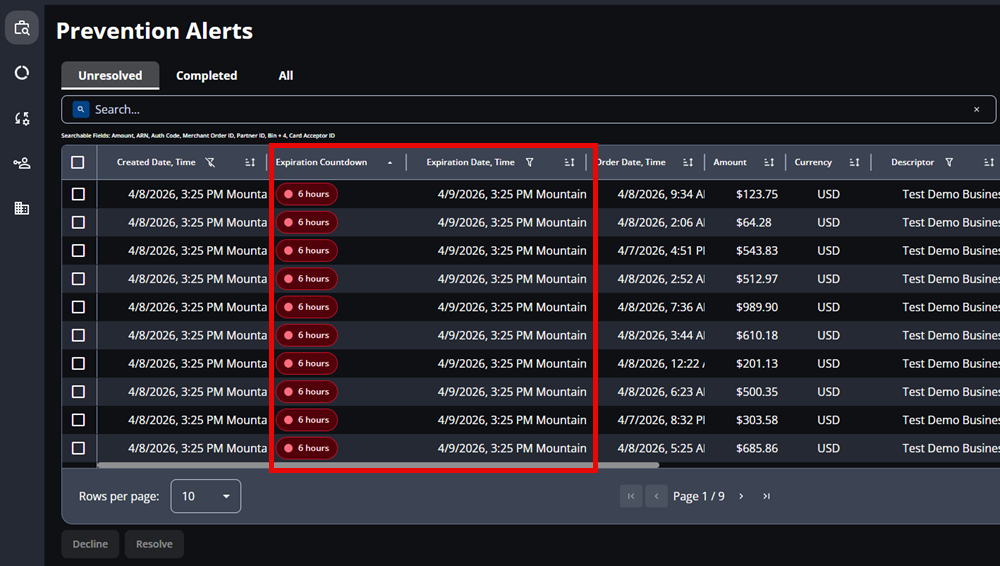Toggle the select-all header checkbox
Viewport: 1000px width, 566px height.
(x=78, y=162)
